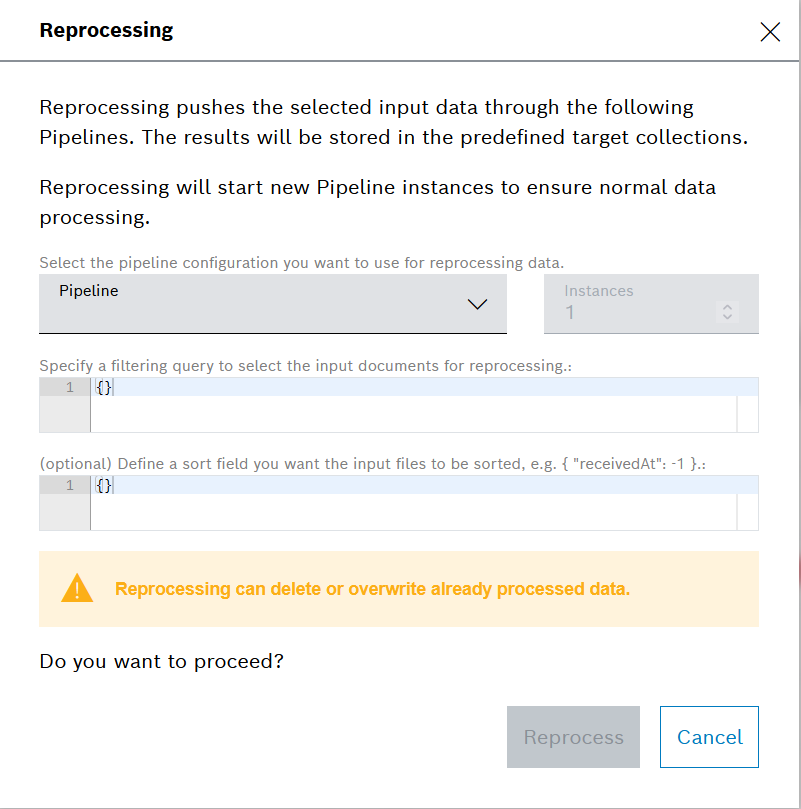Click the filter query editor's right scrollbar strip
Image resolution: width=801 pixels, height=809 pixels.
click(x=747, y=405)
